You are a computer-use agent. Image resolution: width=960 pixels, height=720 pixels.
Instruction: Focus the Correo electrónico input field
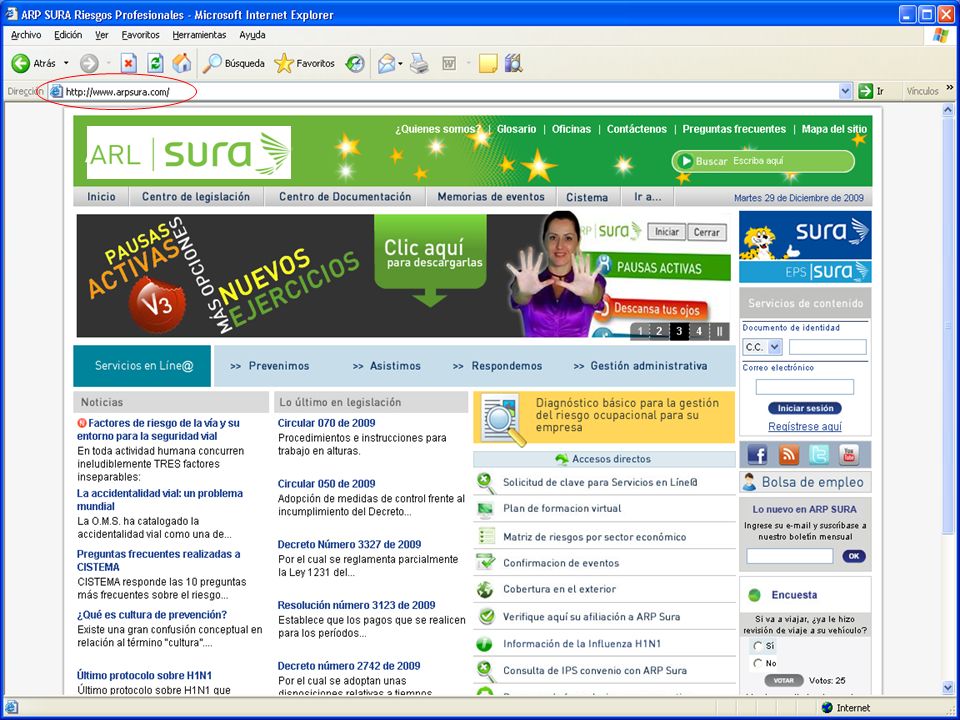click(x=804, y=386)
